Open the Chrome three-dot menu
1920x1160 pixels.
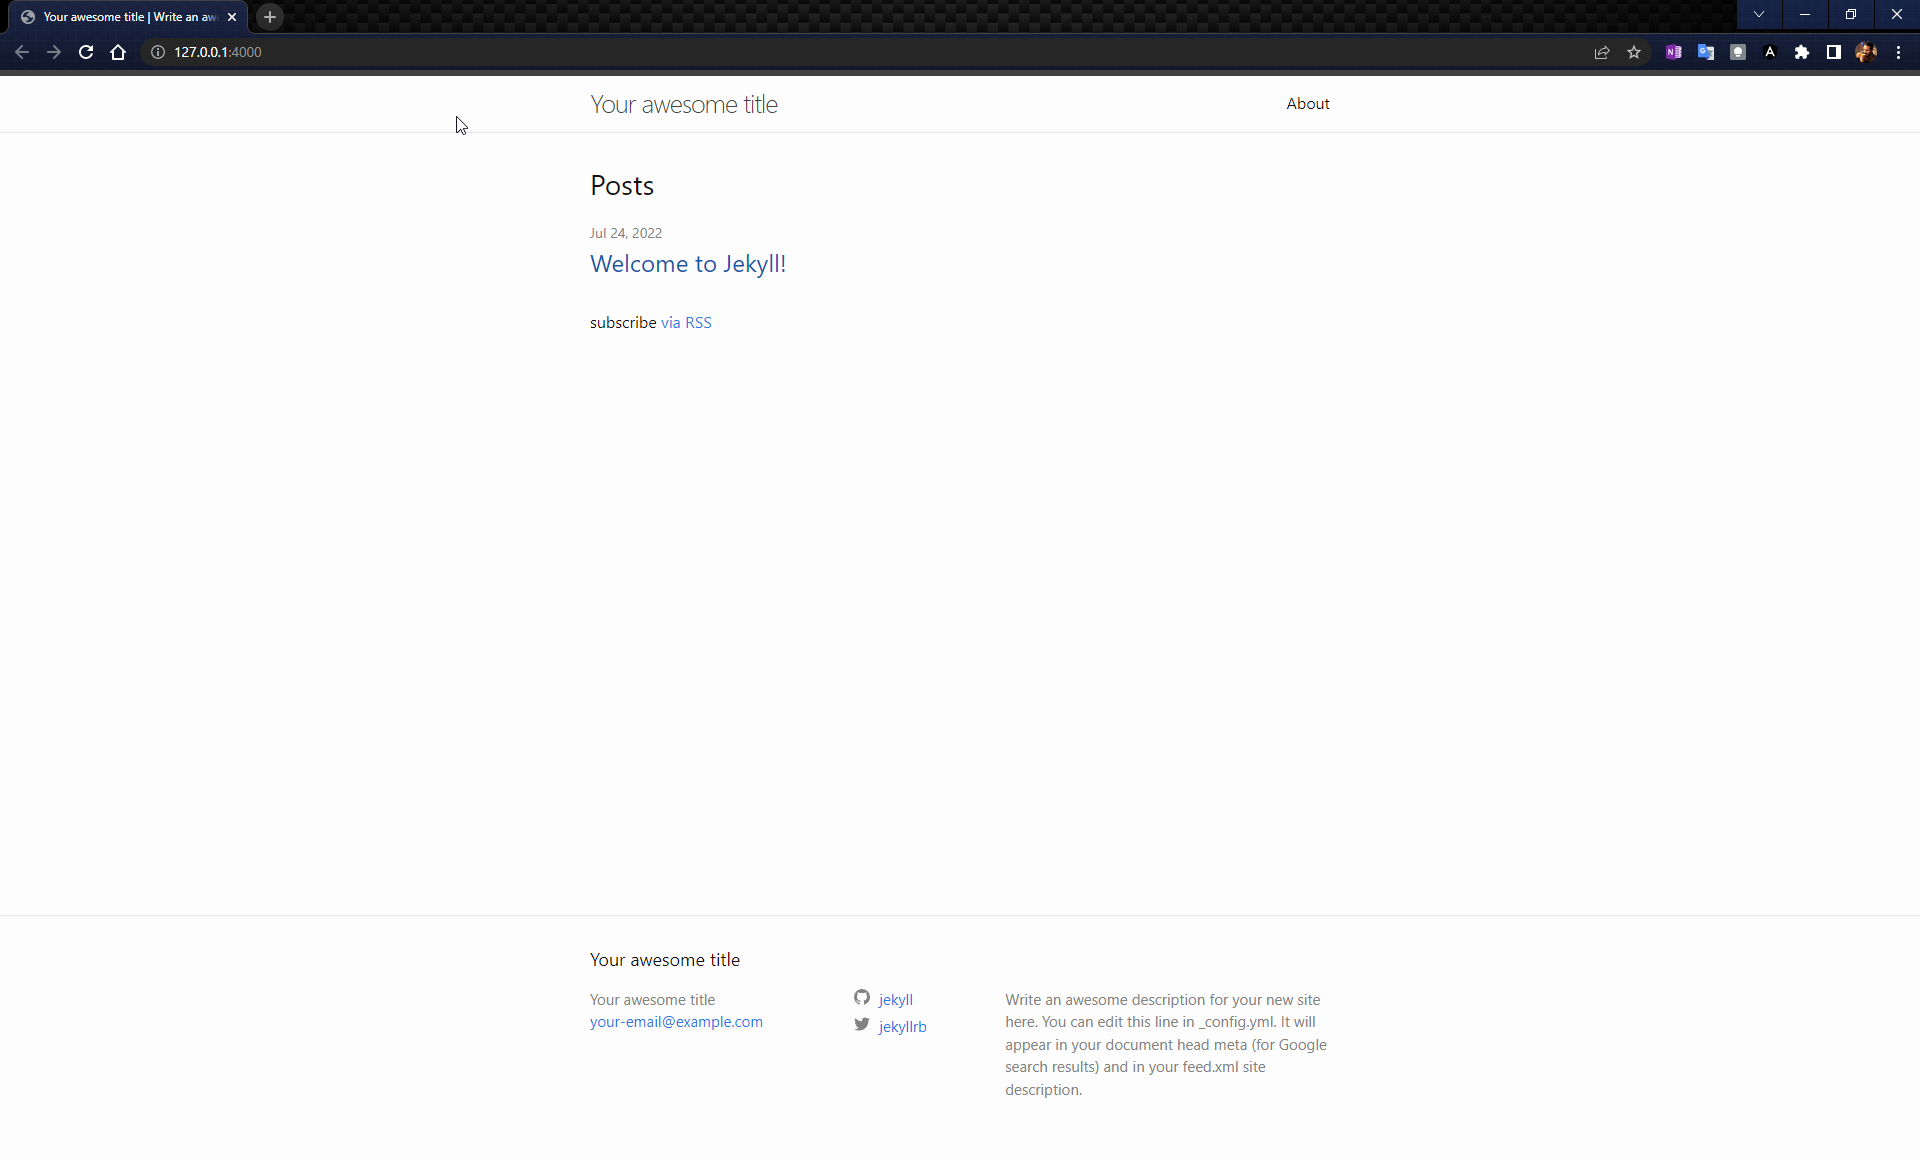(1898, 52)
